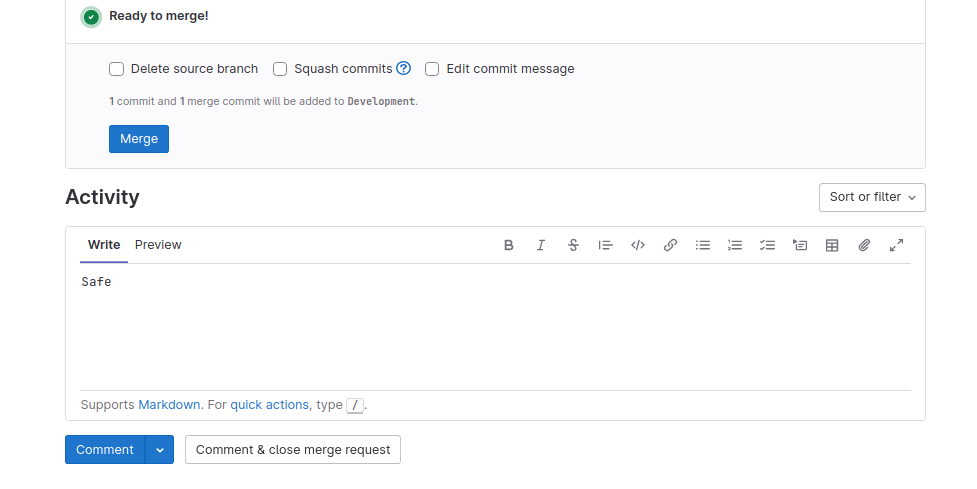The width and height of the screenshot is (977, 489).
Task: Insert a quote block
Action: 605,245
